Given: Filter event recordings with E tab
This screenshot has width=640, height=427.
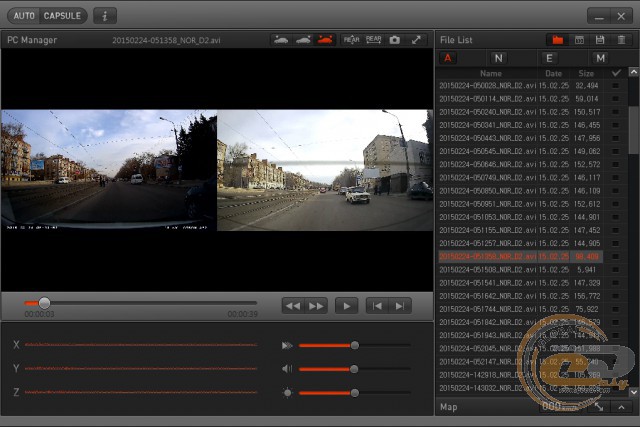Looking at the screenshot, I should [549, 58].
